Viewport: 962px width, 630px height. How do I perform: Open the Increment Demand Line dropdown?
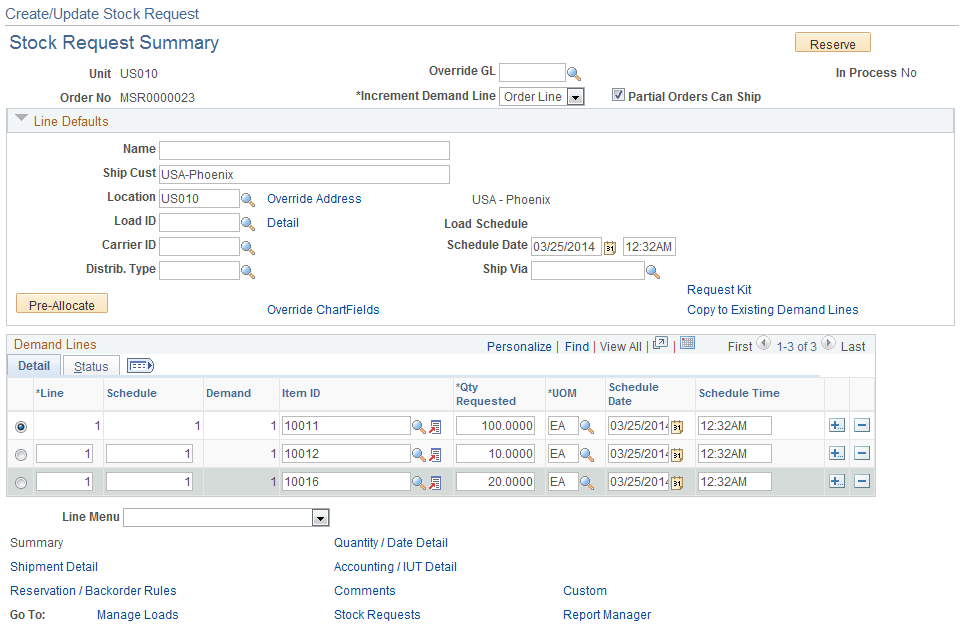click(573, 96)
